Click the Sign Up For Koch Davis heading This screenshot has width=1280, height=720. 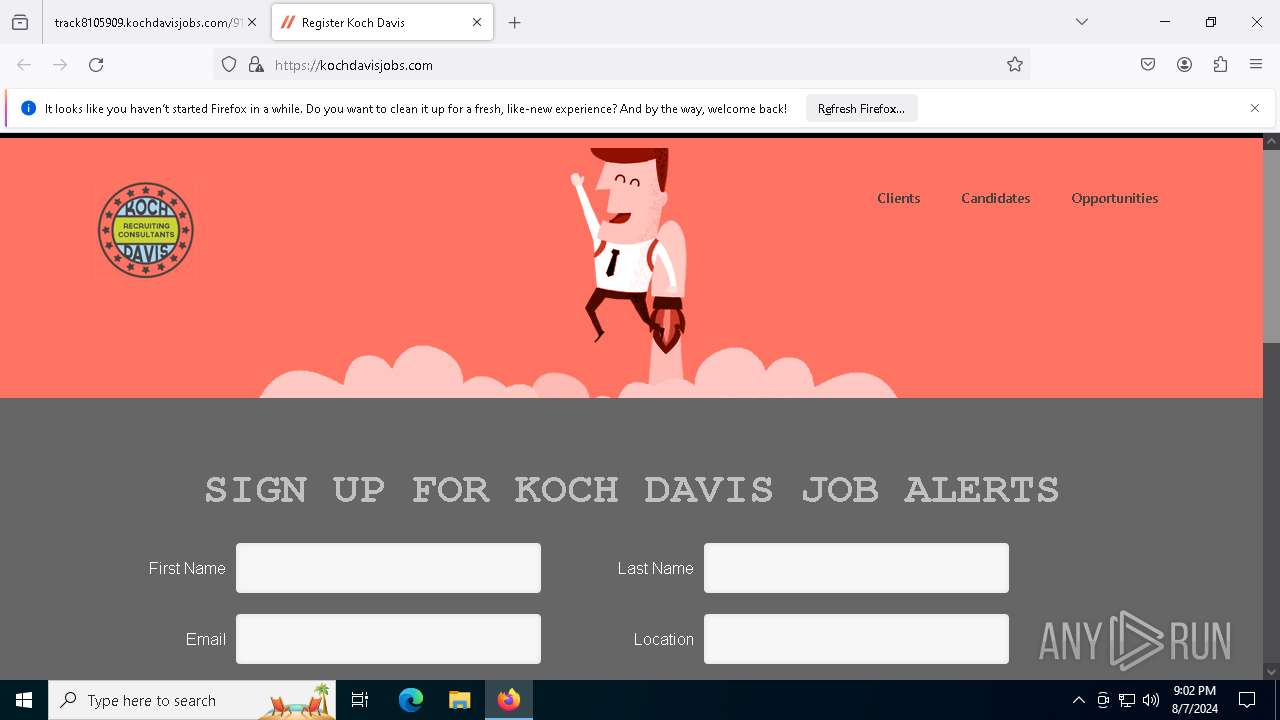point(632,489)
